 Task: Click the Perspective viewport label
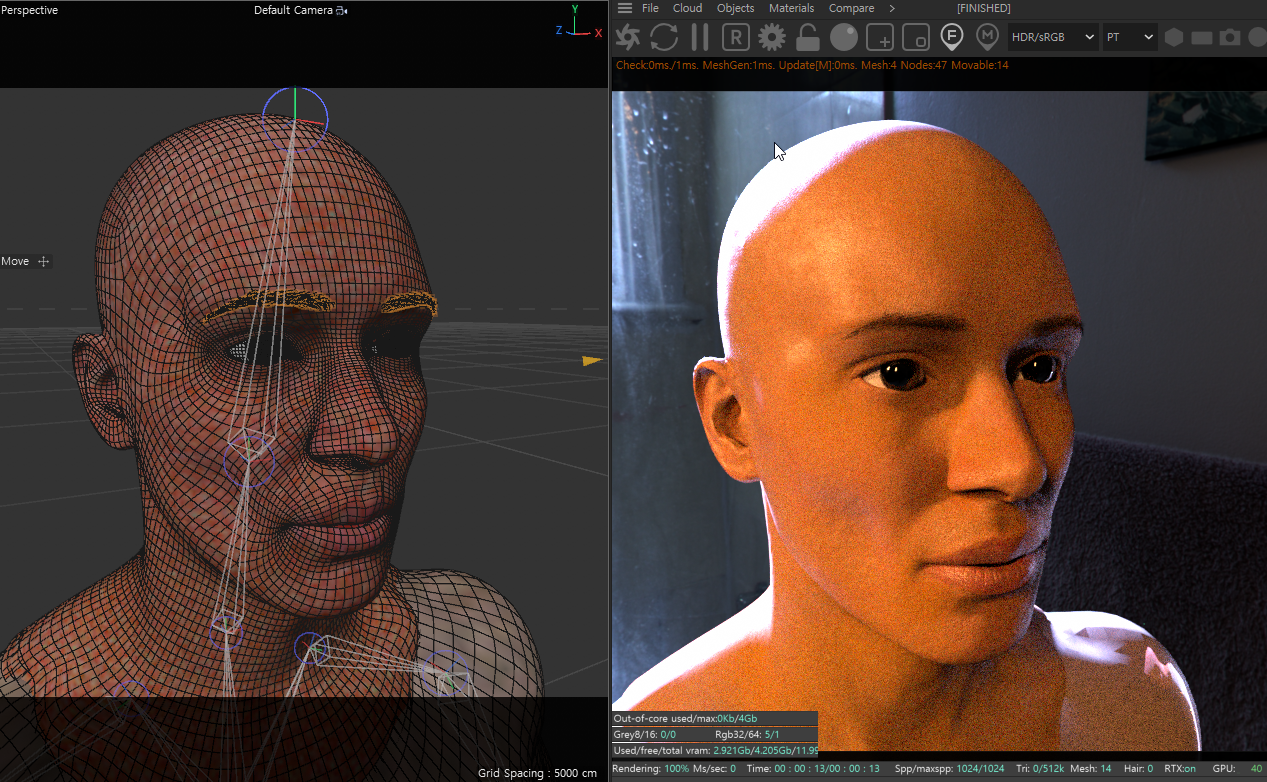[30, 10]
